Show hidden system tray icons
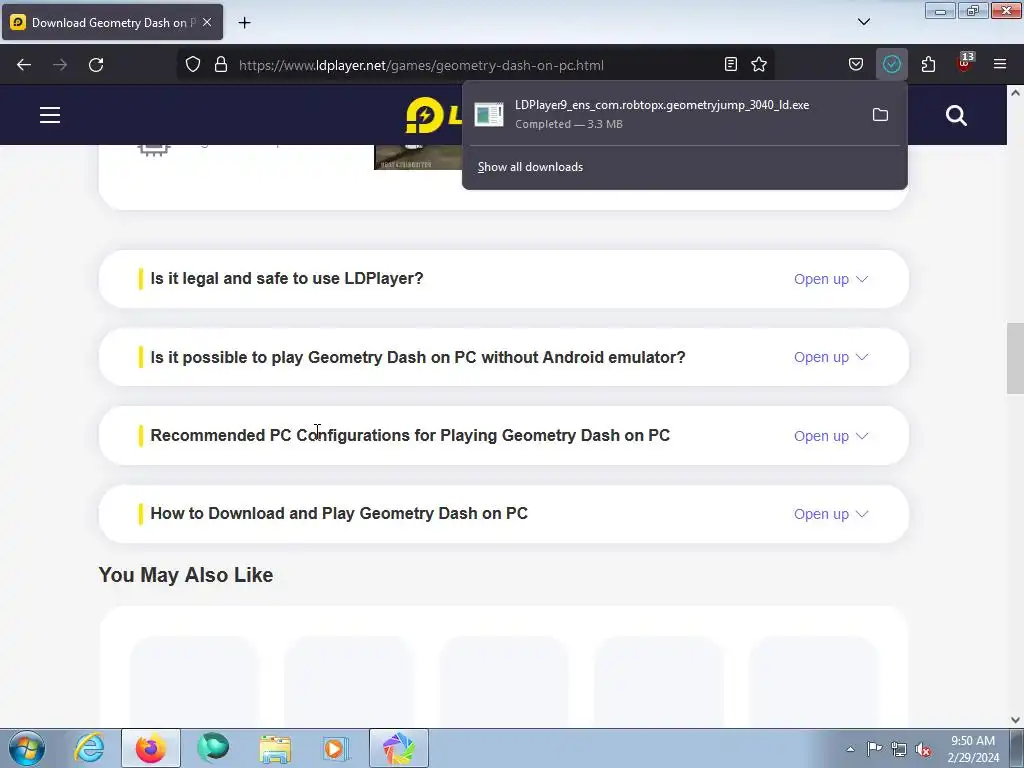The image size is (1024, 768). [850, 749]
